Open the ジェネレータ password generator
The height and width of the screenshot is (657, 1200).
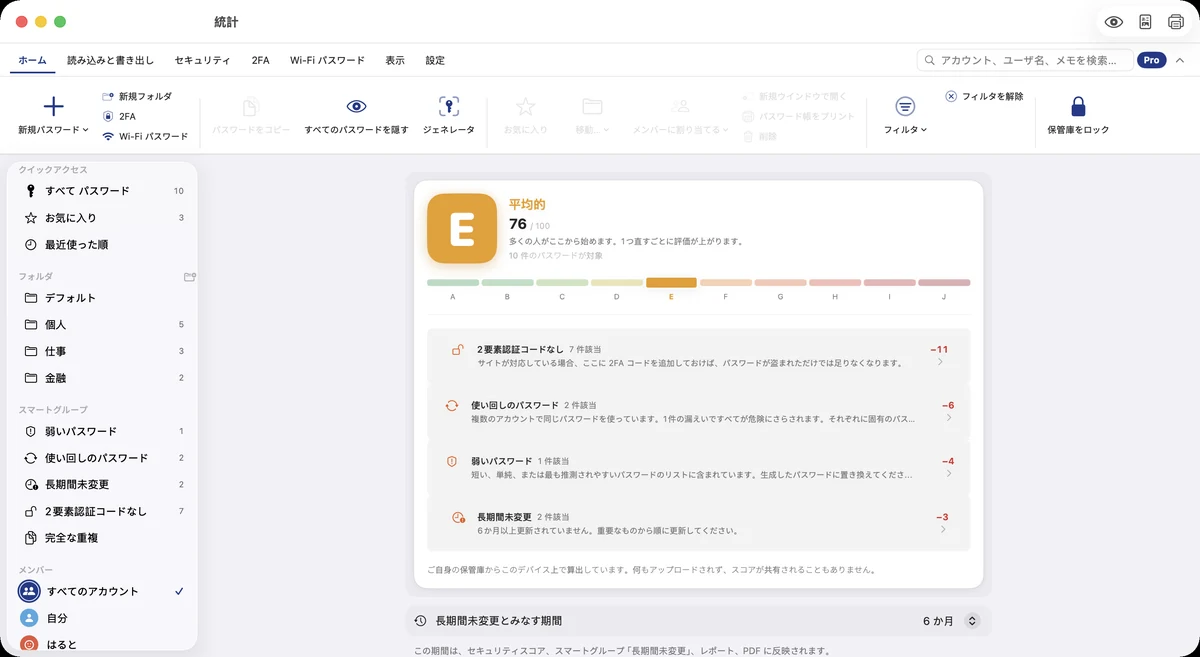coord(449,116)
